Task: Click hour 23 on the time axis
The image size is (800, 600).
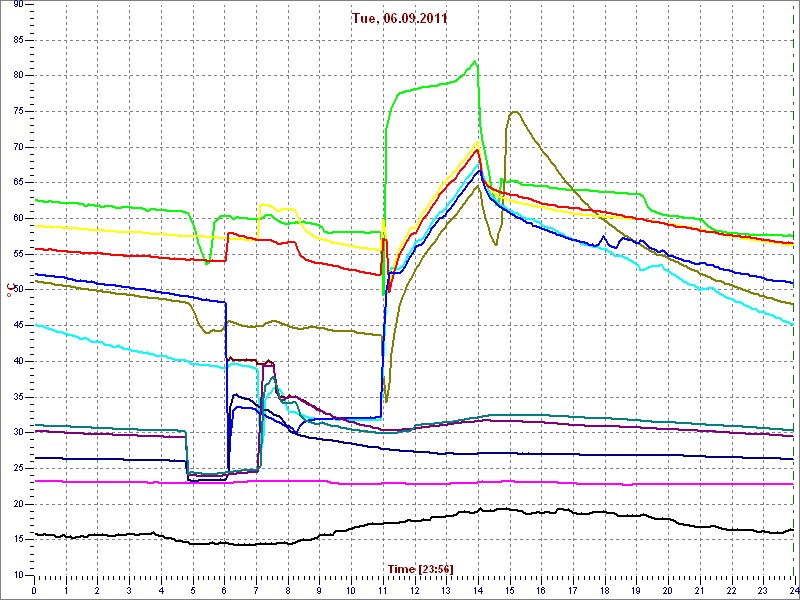Action: click(x=762, y=591)
